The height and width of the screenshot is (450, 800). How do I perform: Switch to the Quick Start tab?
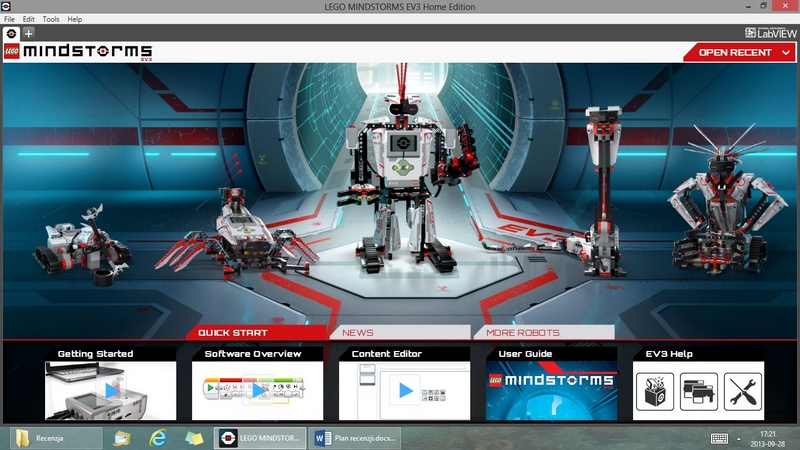[256, 333]
